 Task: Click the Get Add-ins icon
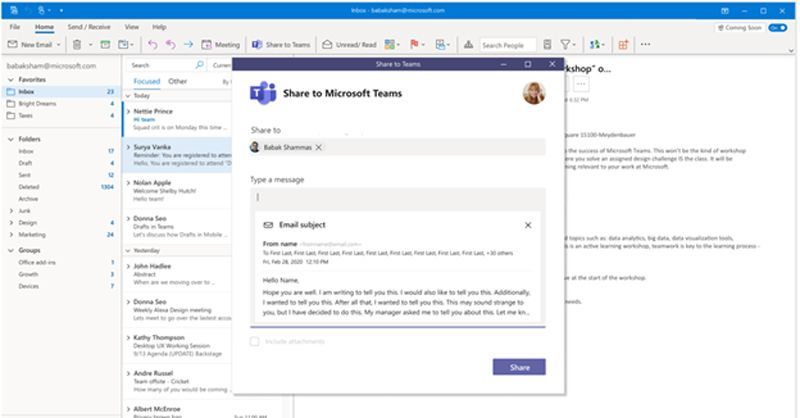[623, 45]
